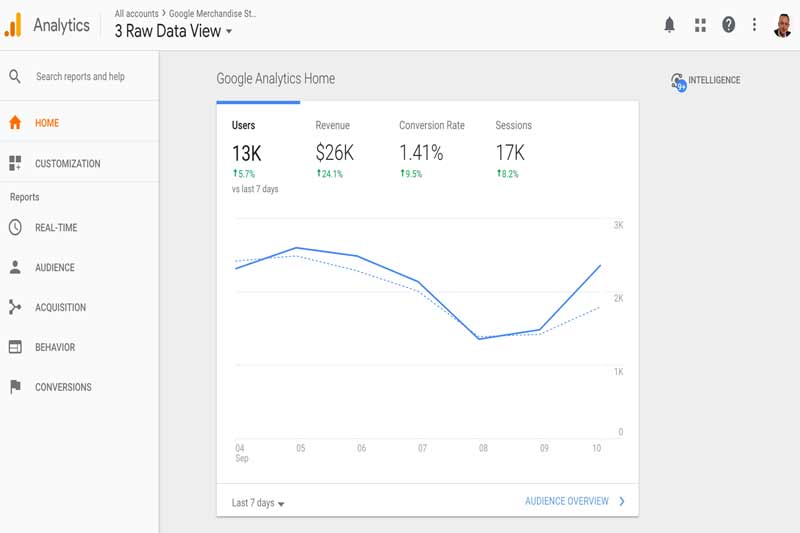This screenshot has height=533, width=800.
Task: Open the Google apps grid icon
Action: click(701, 25)
